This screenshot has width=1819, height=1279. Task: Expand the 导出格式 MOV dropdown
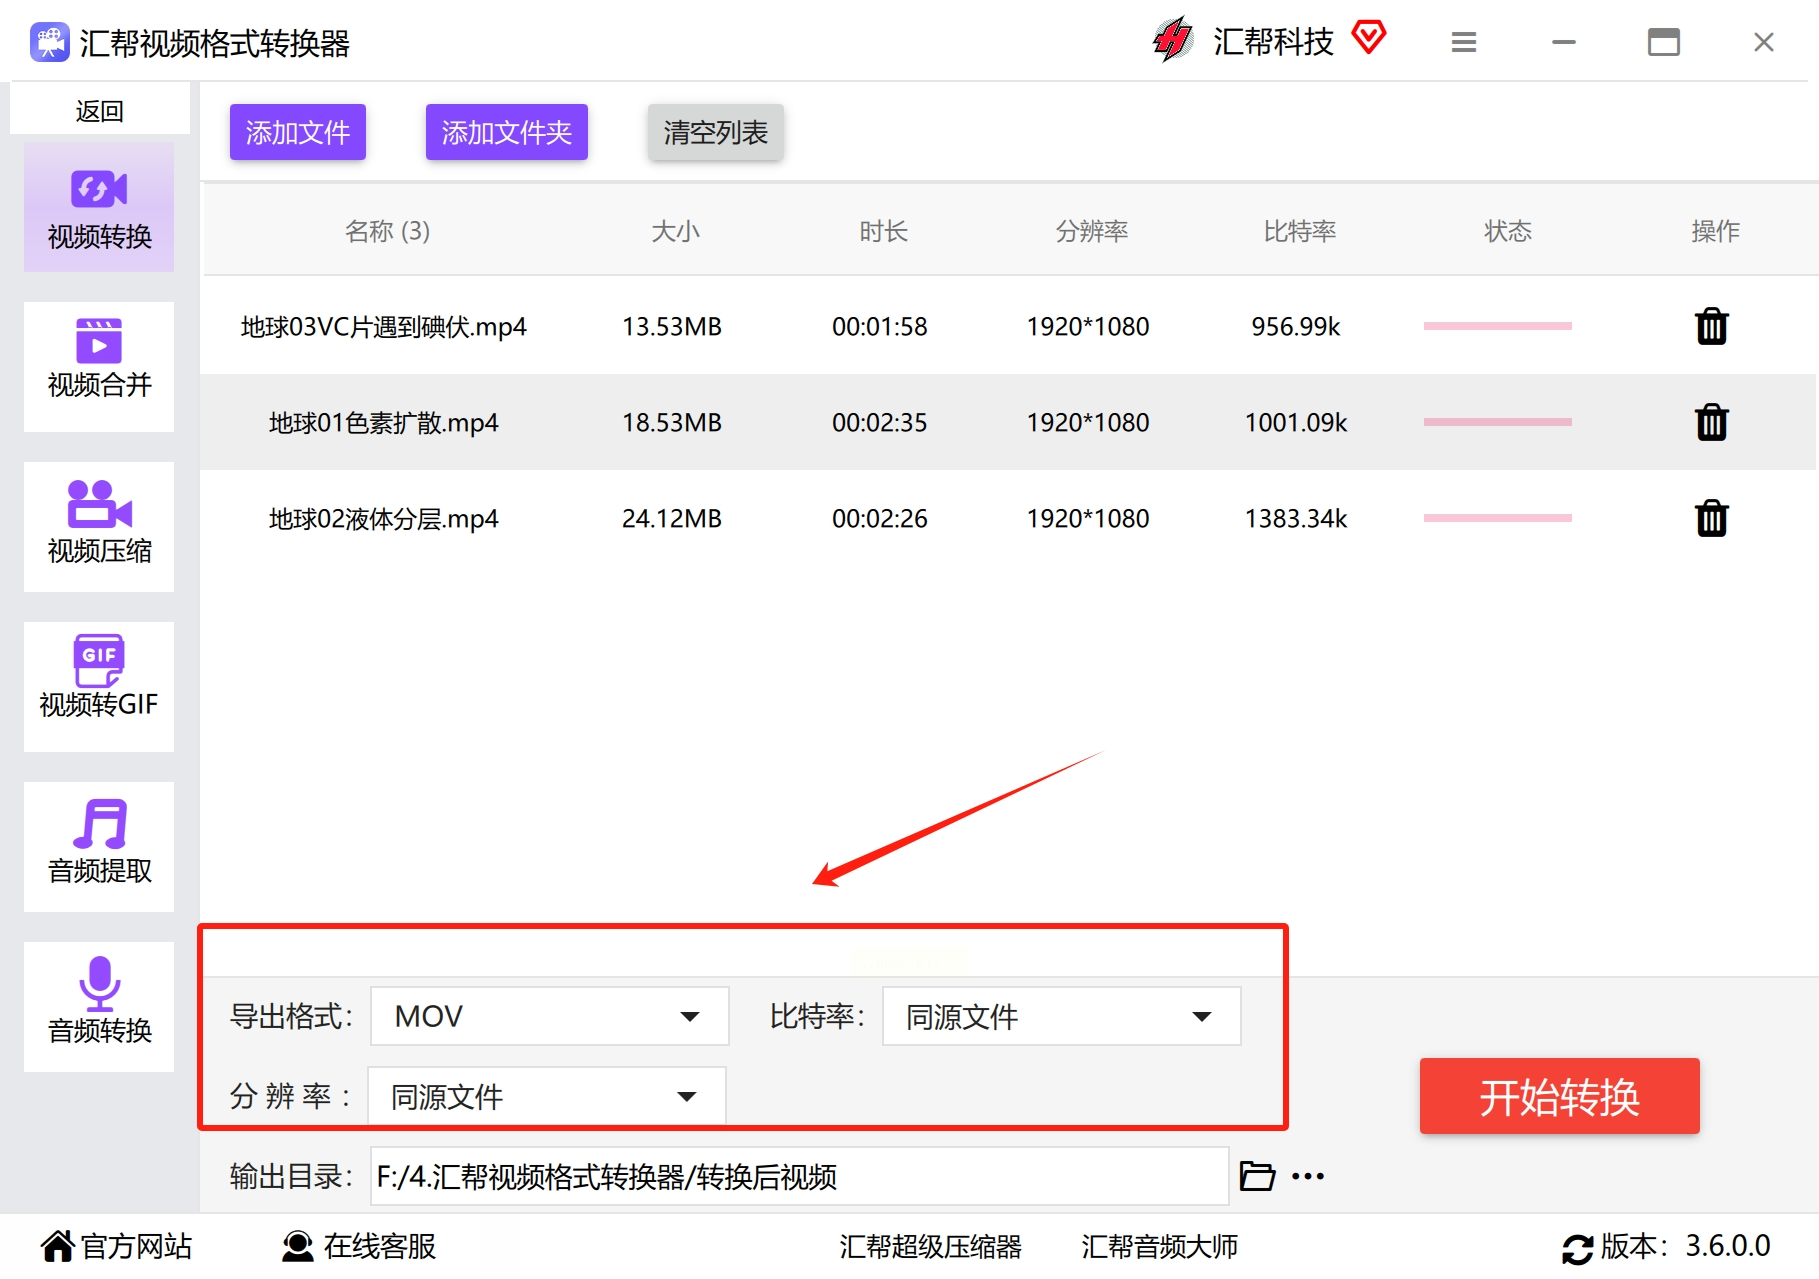point(549,1016)
